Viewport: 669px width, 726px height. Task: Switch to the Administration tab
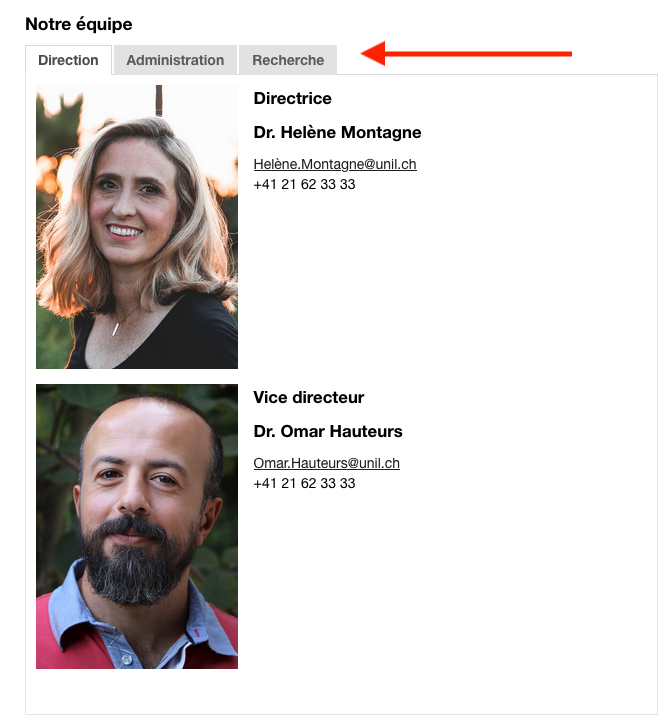[x=175, y=60]
